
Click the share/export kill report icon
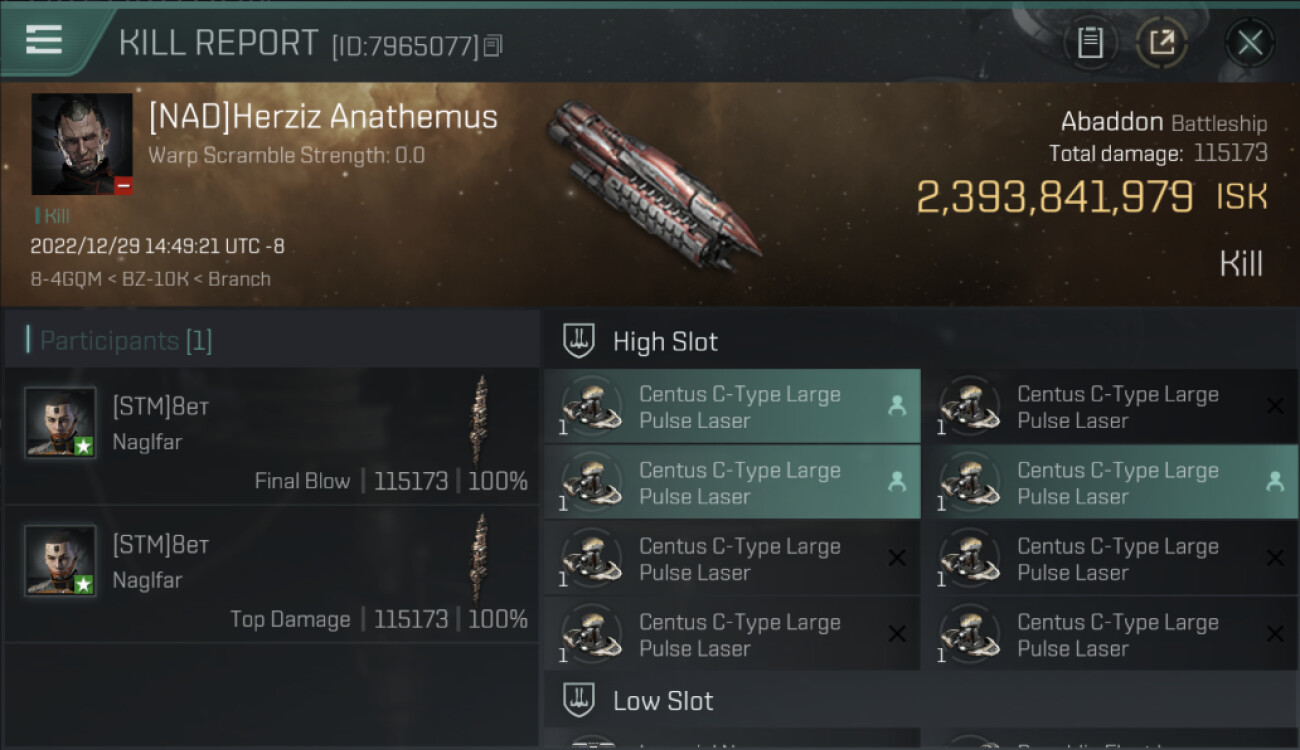1162,43
